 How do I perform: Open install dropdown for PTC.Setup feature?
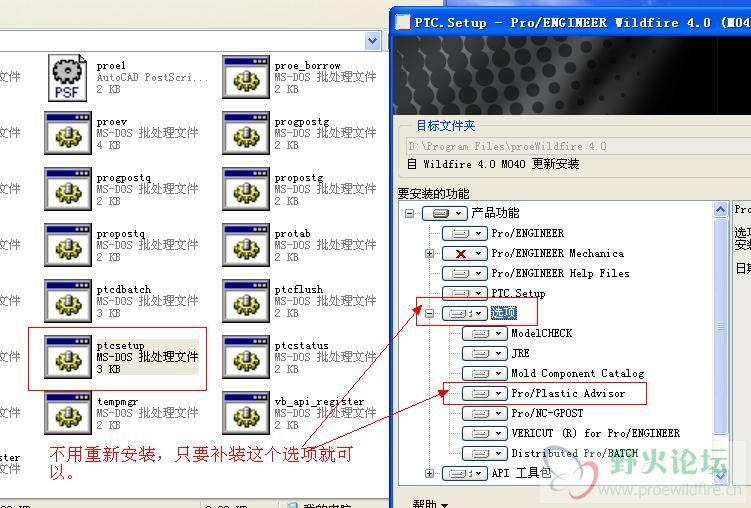(x=465, y=293)
